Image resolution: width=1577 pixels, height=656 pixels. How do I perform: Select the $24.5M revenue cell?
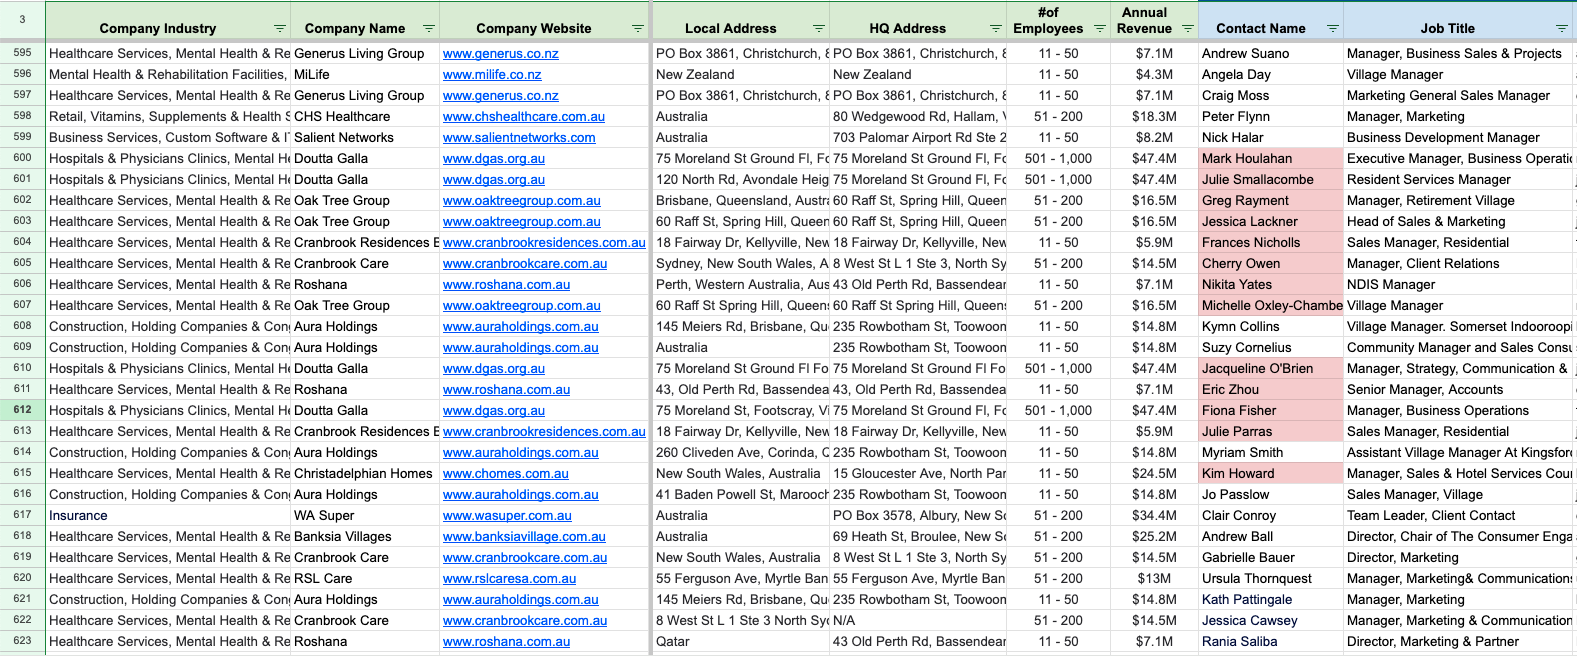point(1154,474)
